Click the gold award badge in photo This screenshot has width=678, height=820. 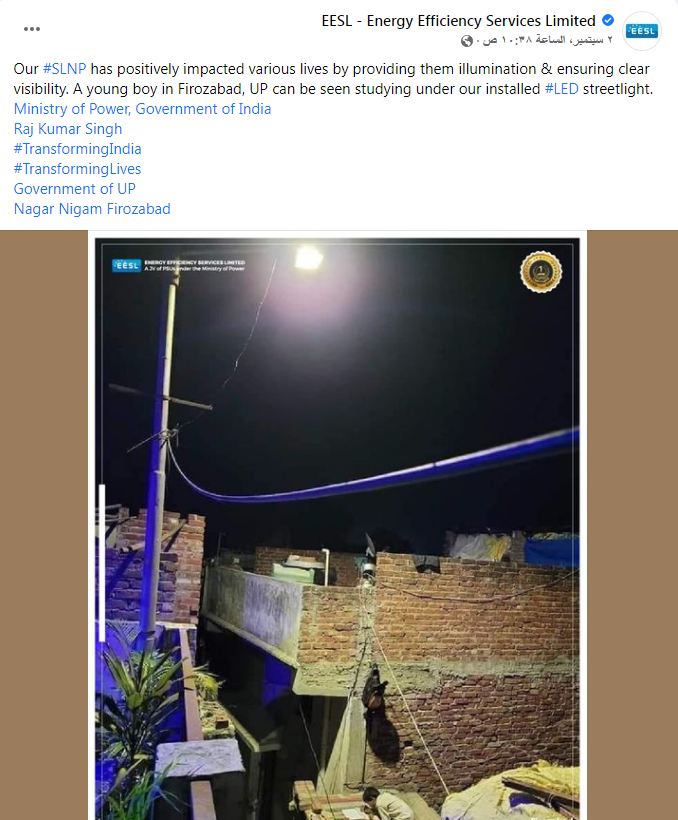click(x=541, y=272)
